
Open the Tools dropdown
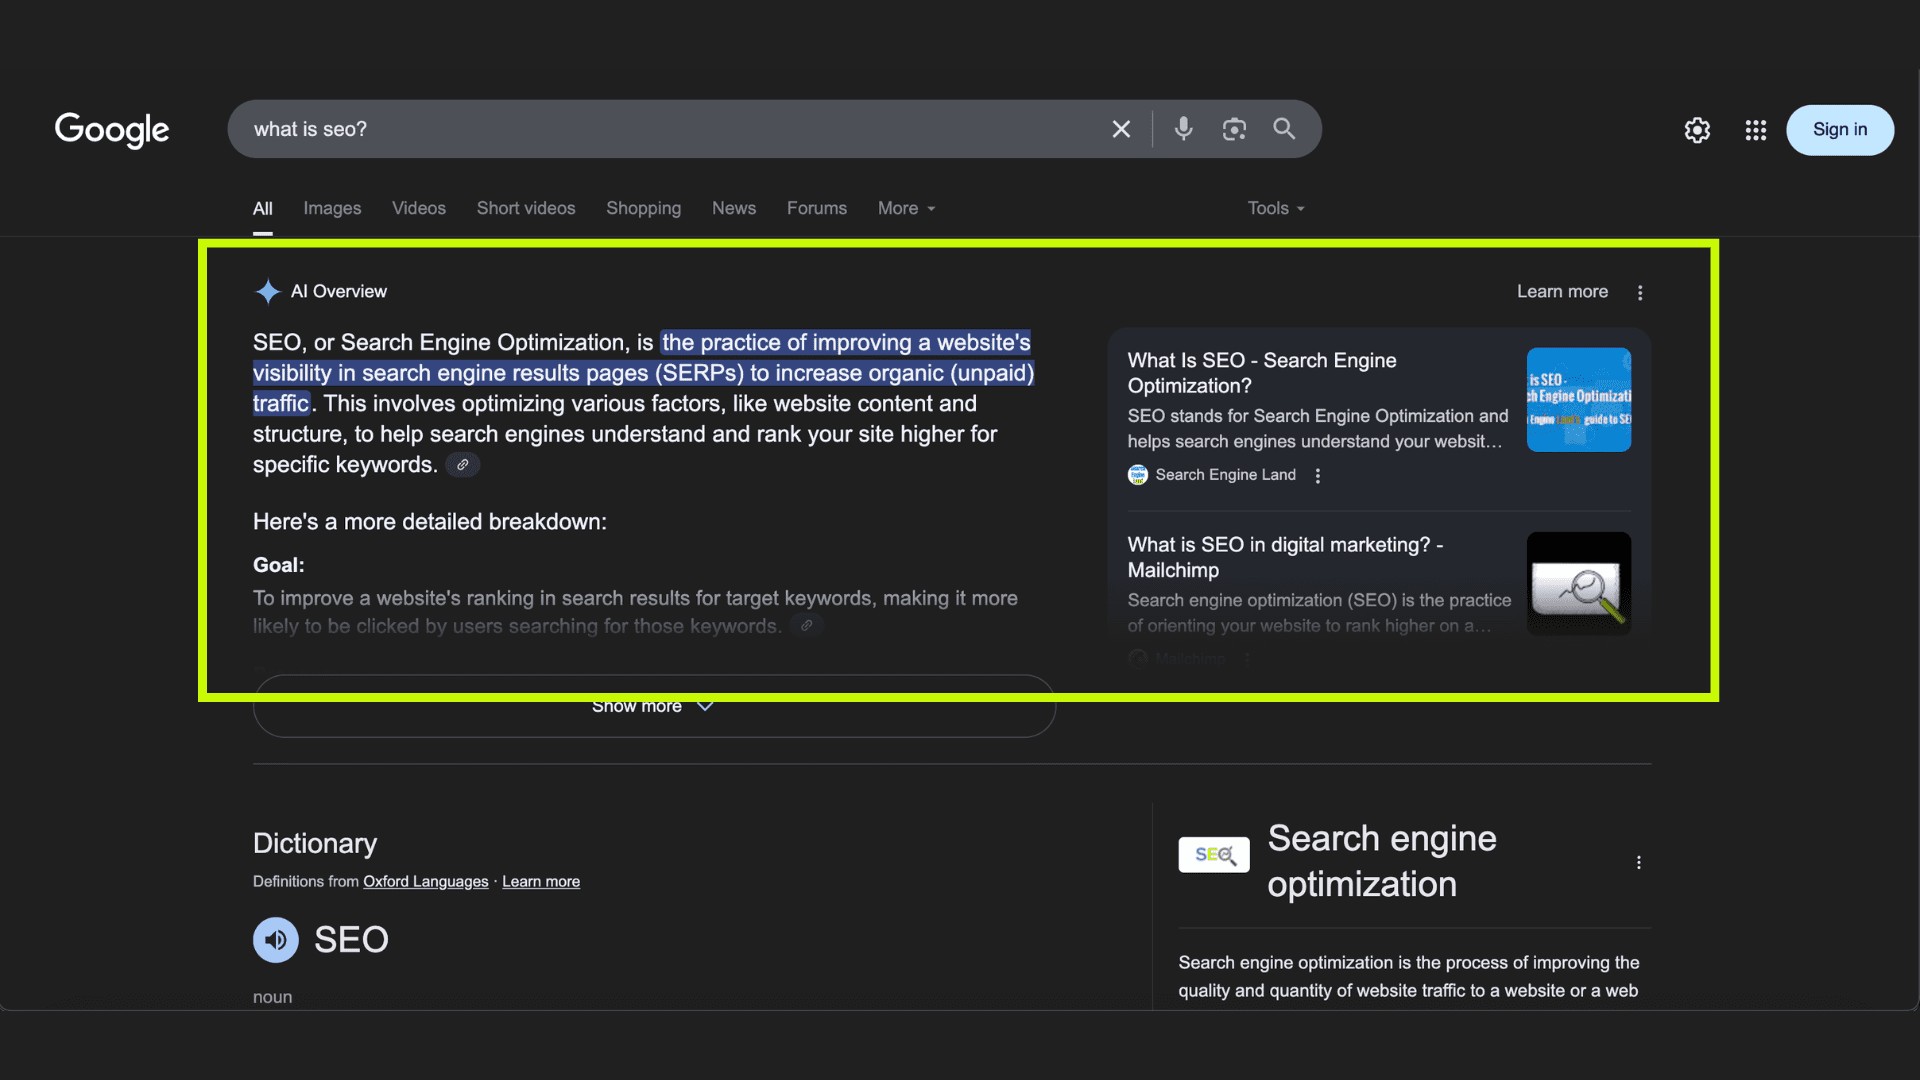tap(1276, 208)
